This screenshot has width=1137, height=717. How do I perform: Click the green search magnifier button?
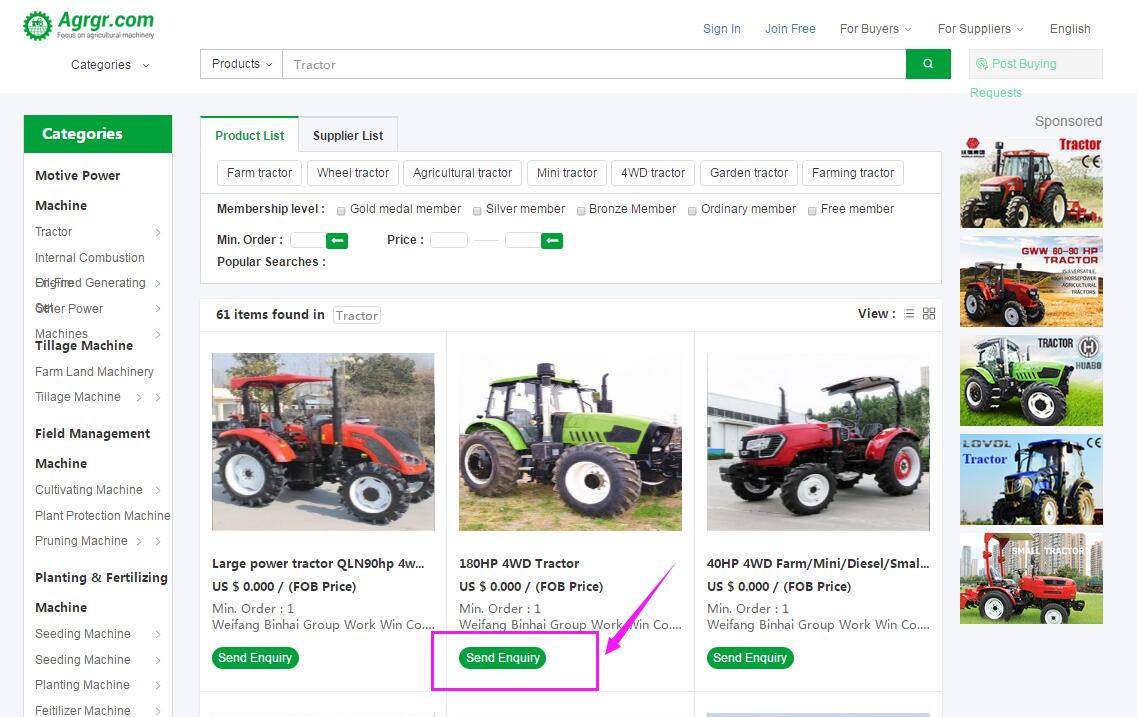[928, 64]
